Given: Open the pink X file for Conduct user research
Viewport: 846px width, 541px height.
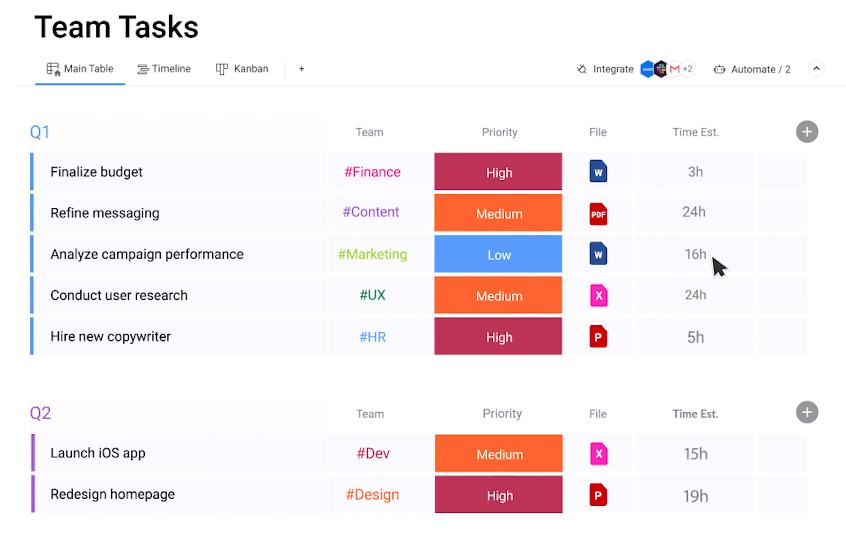Looking at the screenshot, I should (x=598, y=295).
